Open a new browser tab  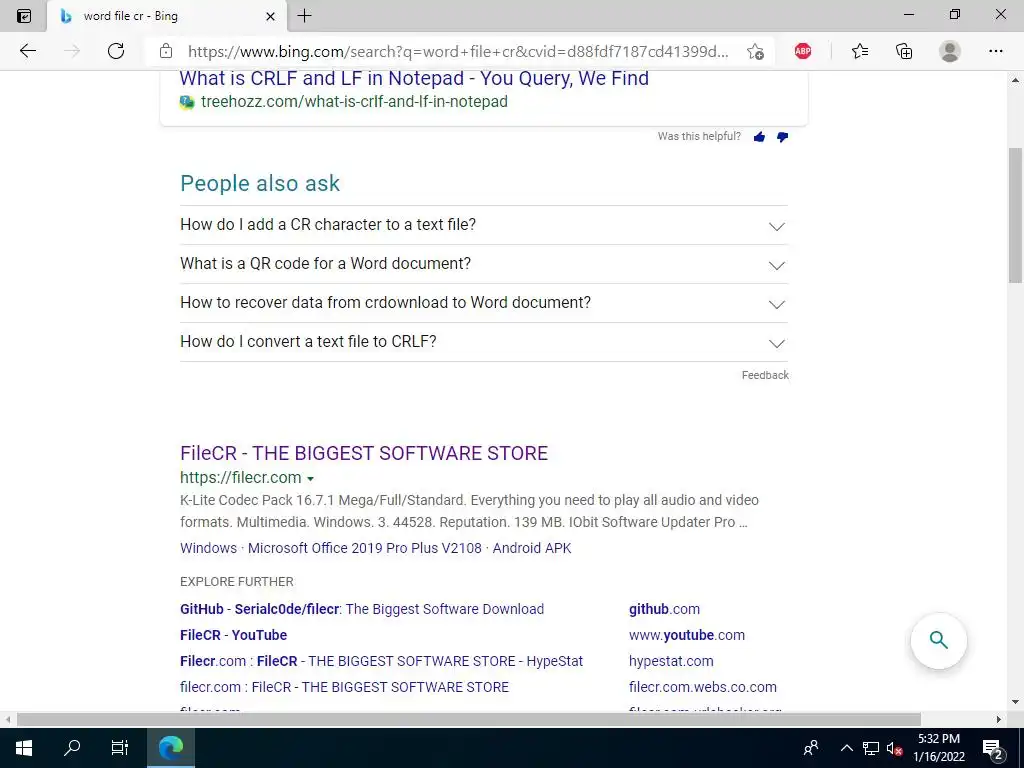point(304,16)
